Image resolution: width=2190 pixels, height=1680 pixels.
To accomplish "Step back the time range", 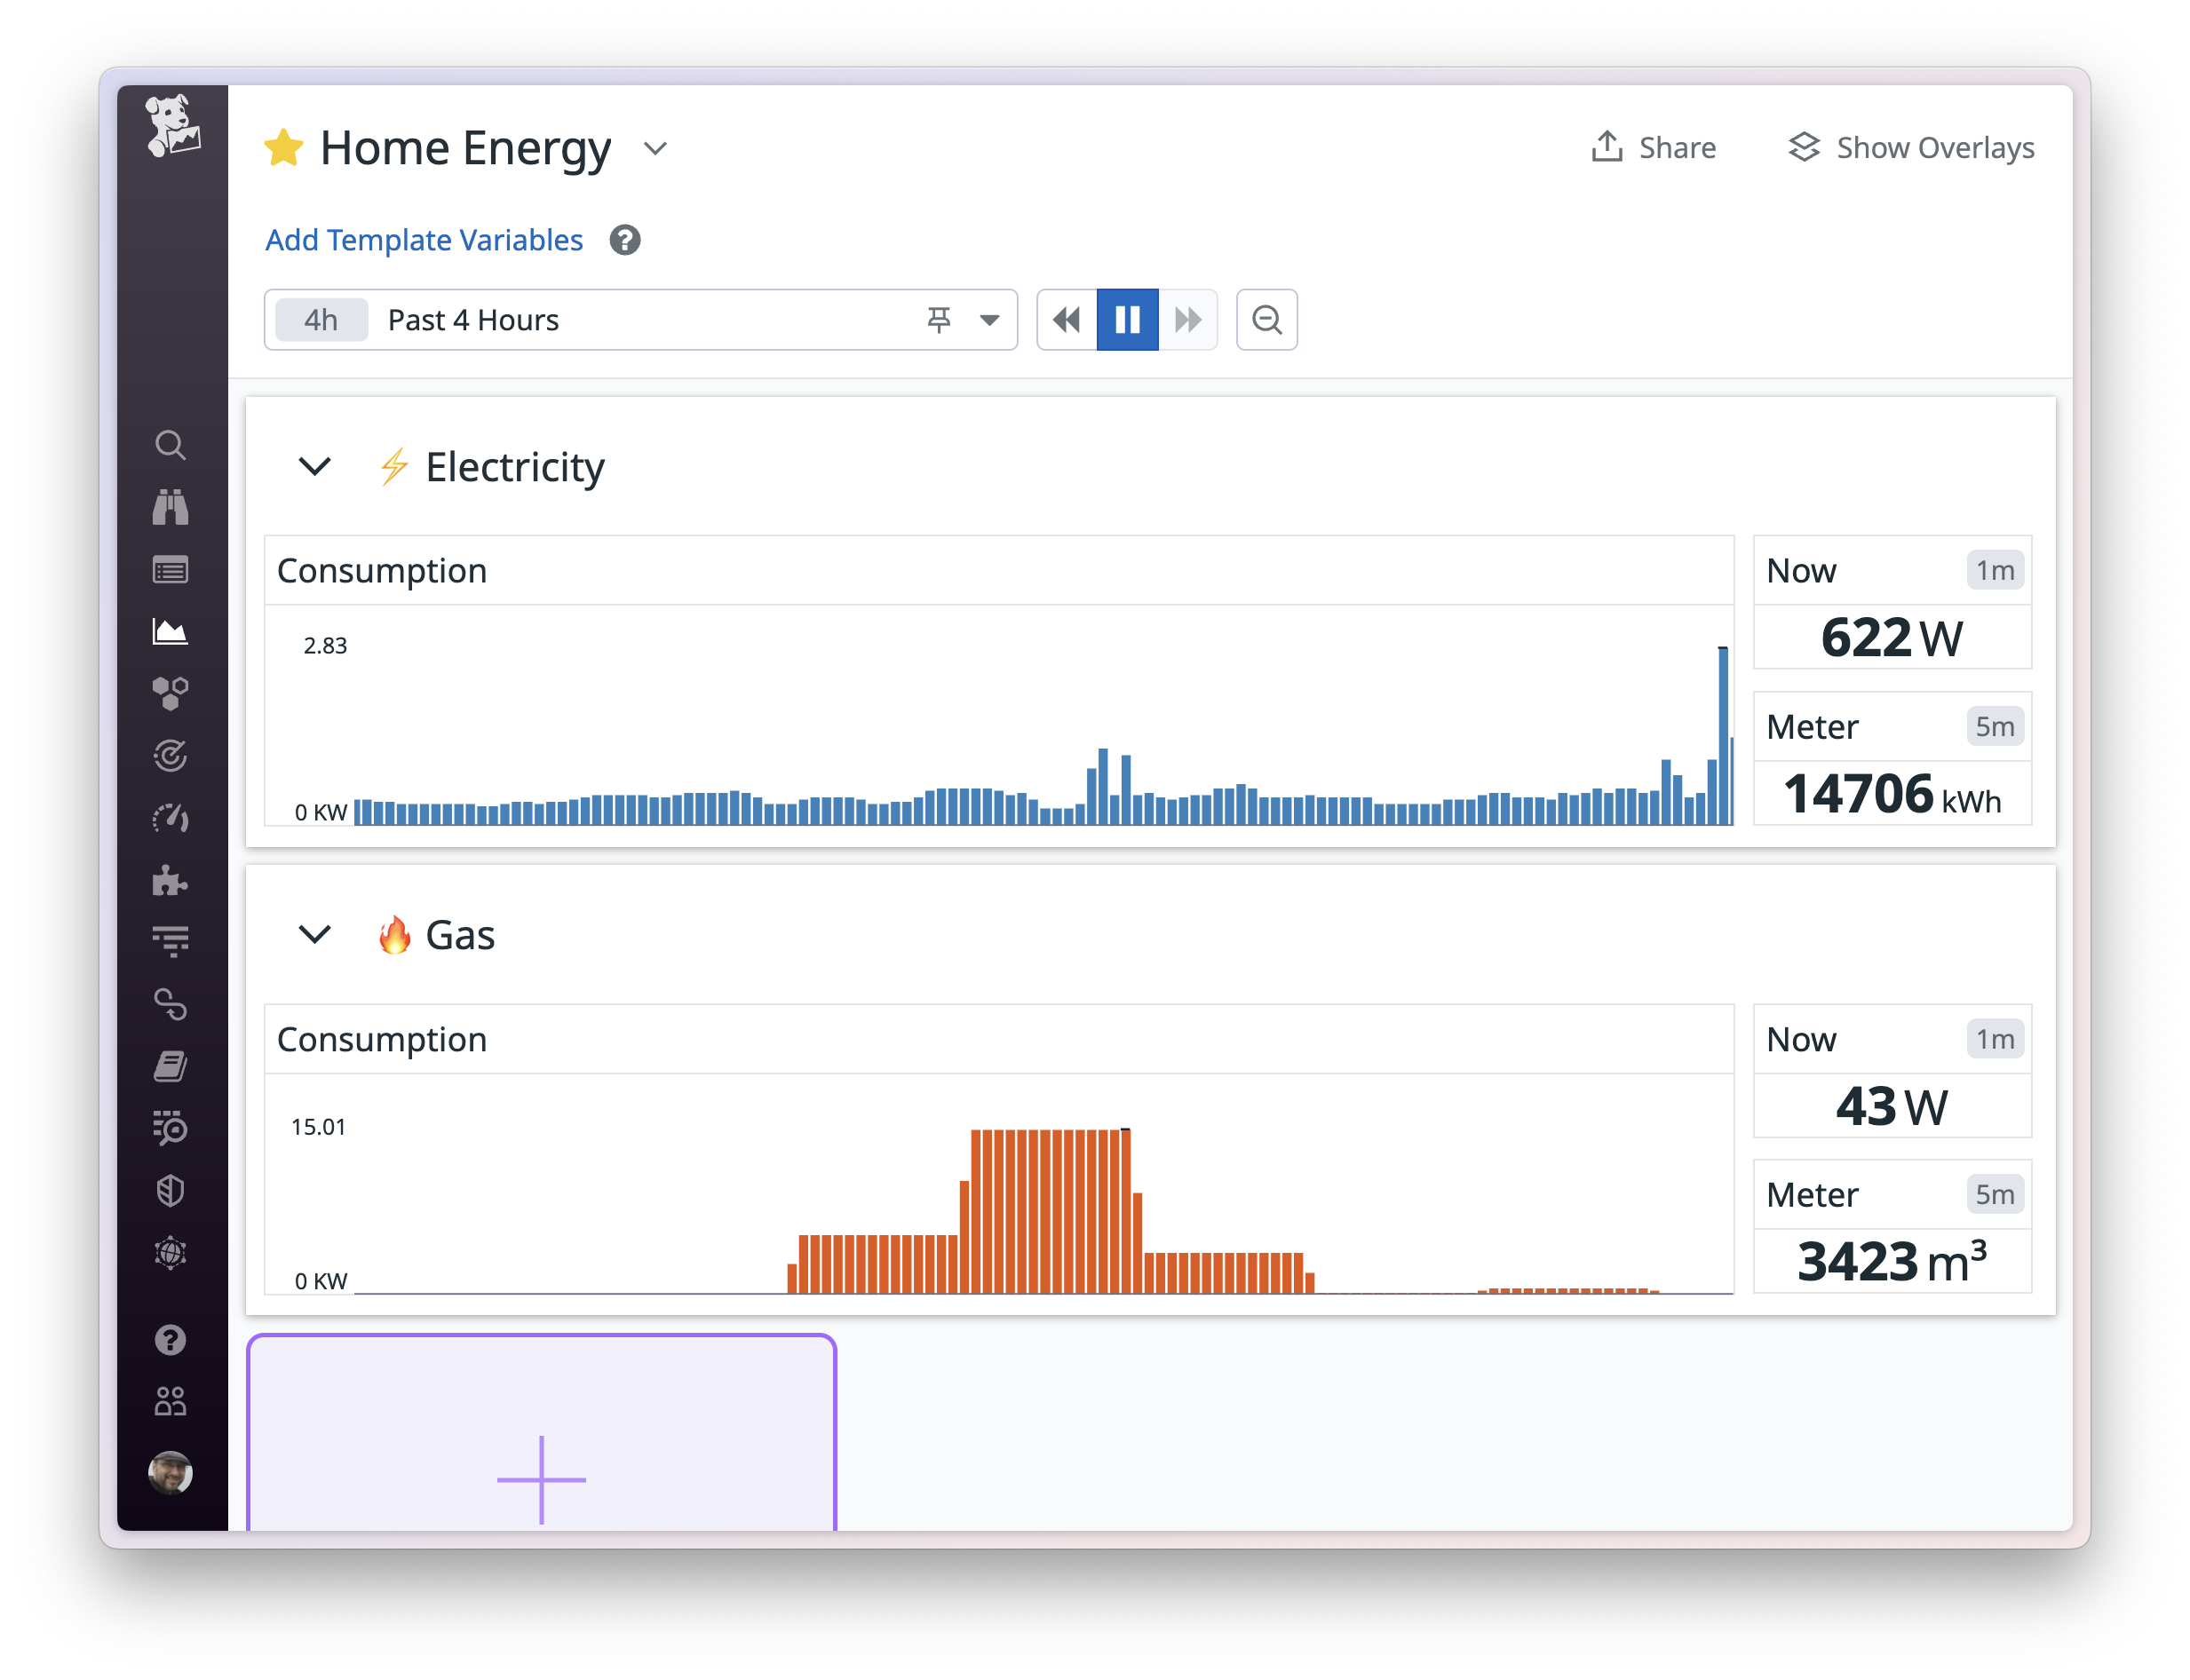I will pos(1067,320).
